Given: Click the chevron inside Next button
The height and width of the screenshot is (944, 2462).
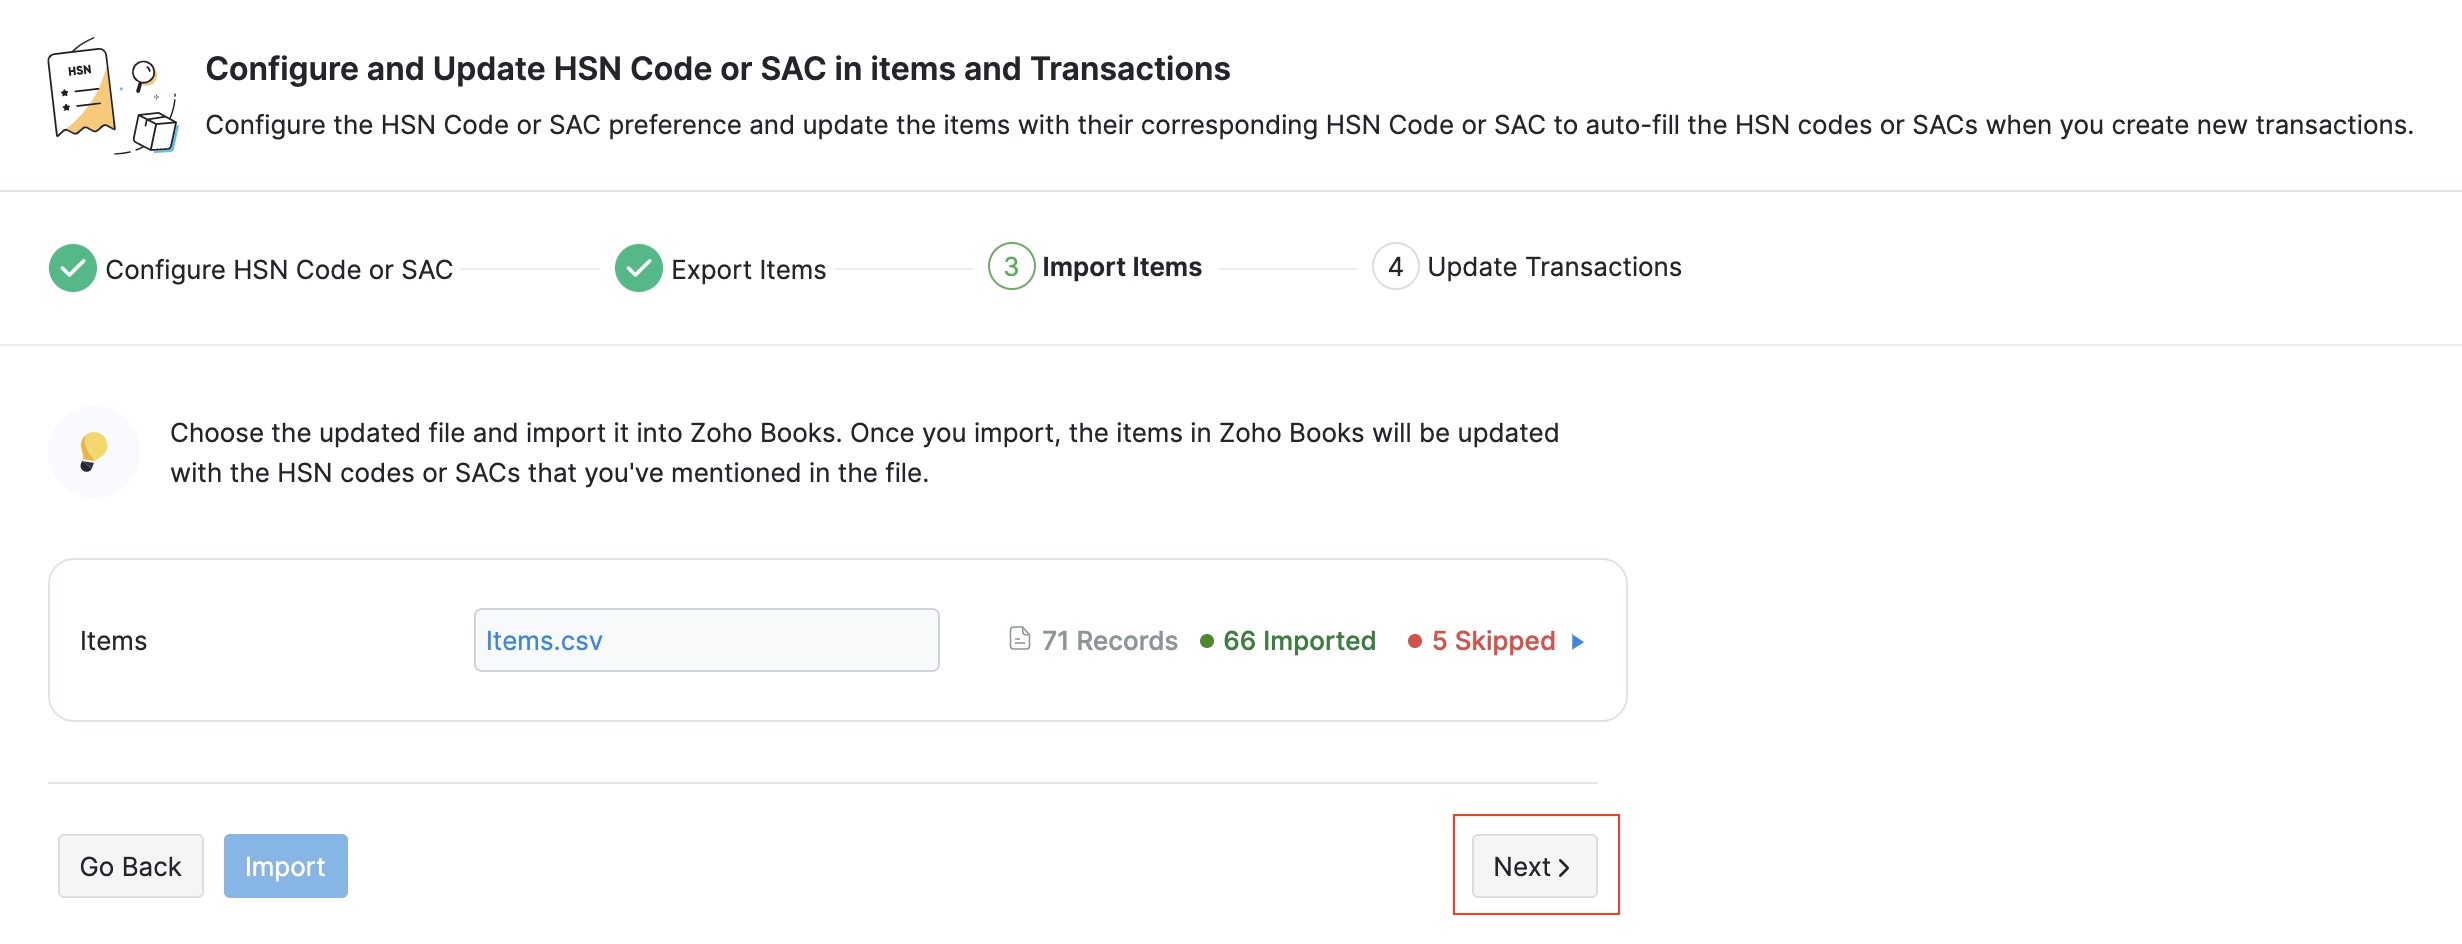Looking at the screenshot, I should pyautogui.click(x=1564, y=867).
